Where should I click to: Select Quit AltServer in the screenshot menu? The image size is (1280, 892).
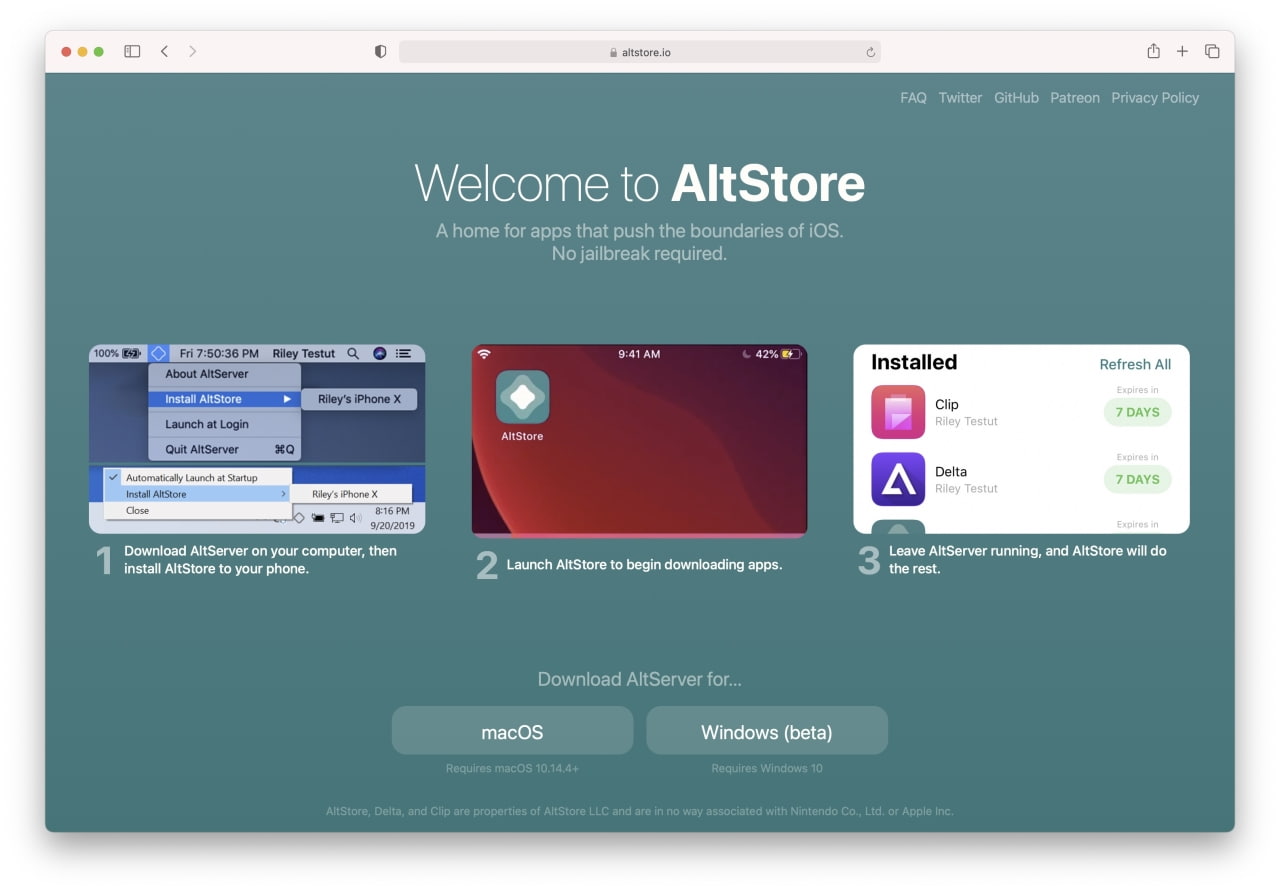224,449
